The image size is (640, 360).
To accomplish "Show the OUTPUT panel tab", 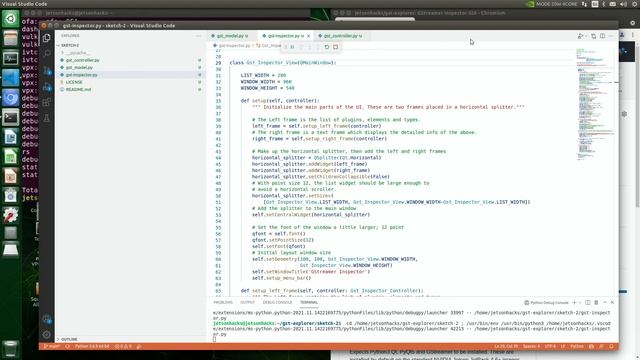I will click(247, 302).
